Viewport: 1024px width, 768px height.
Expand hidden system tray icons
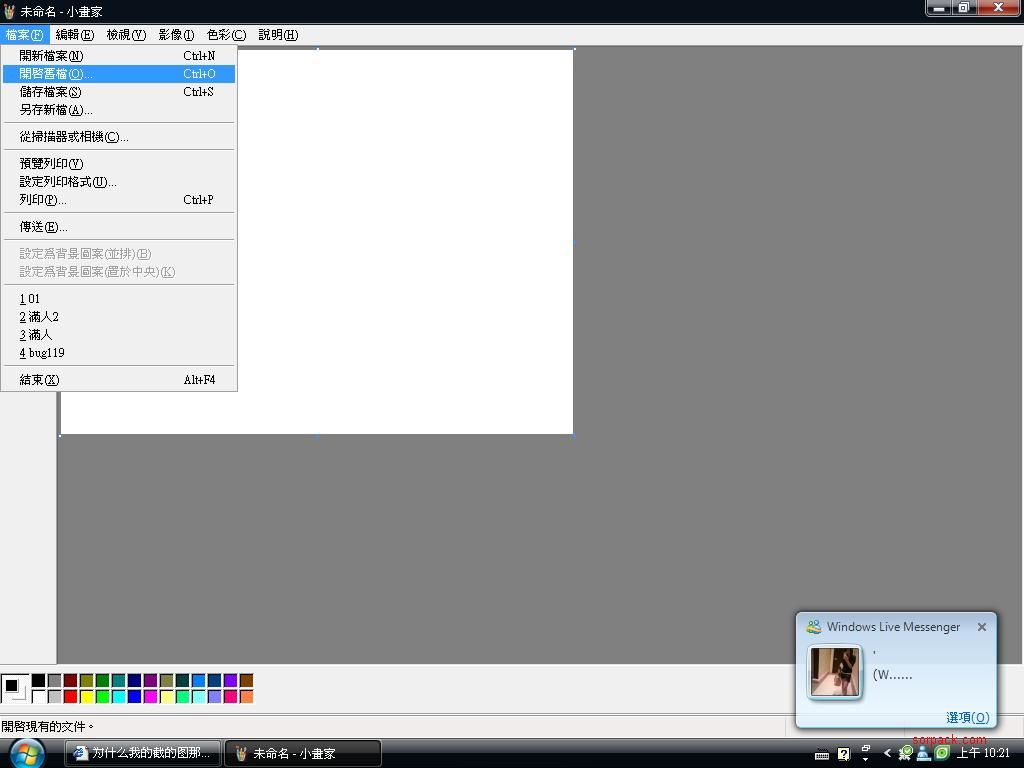click(886, 753)
